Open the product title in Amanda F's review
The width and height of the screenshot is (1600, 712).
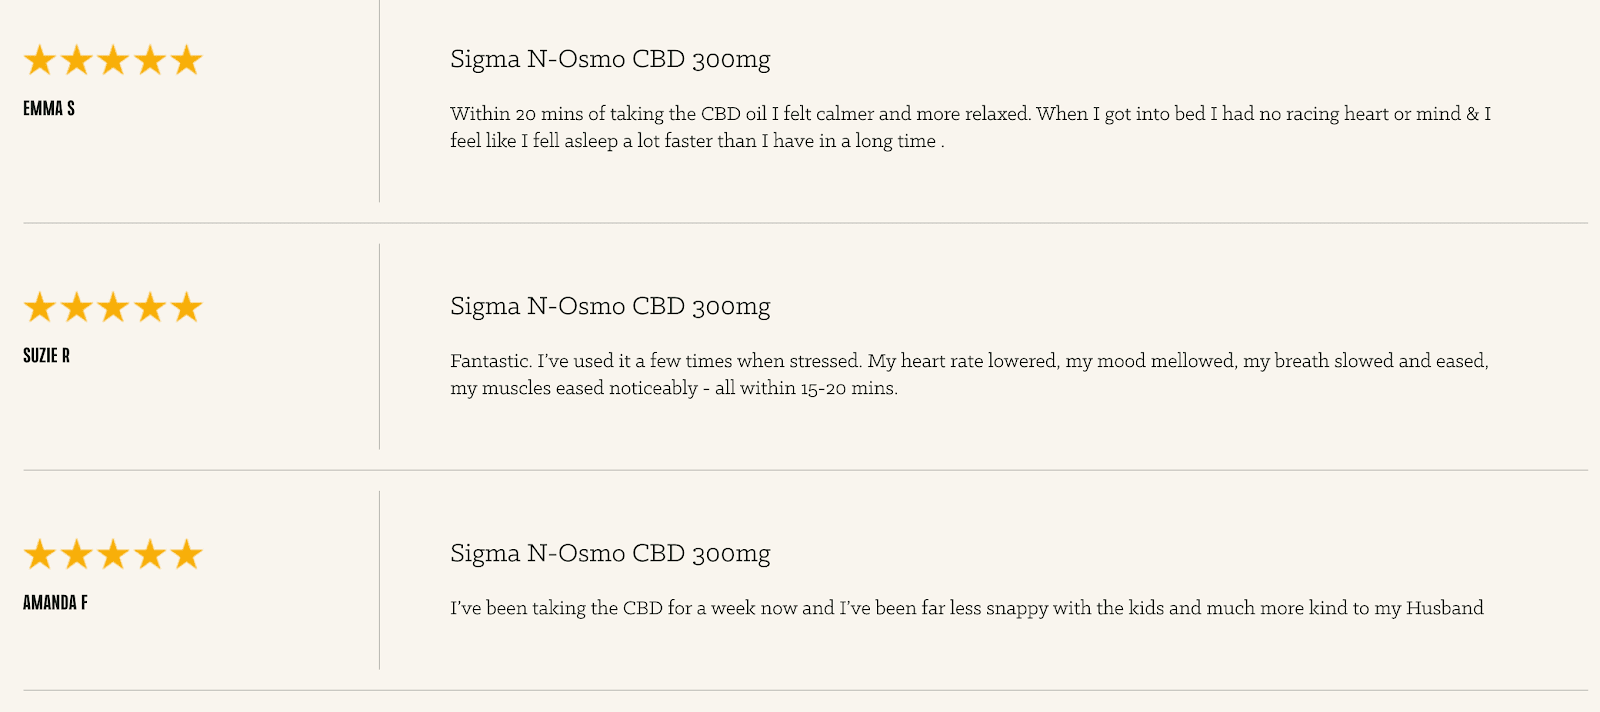click(x=610, y=554)
